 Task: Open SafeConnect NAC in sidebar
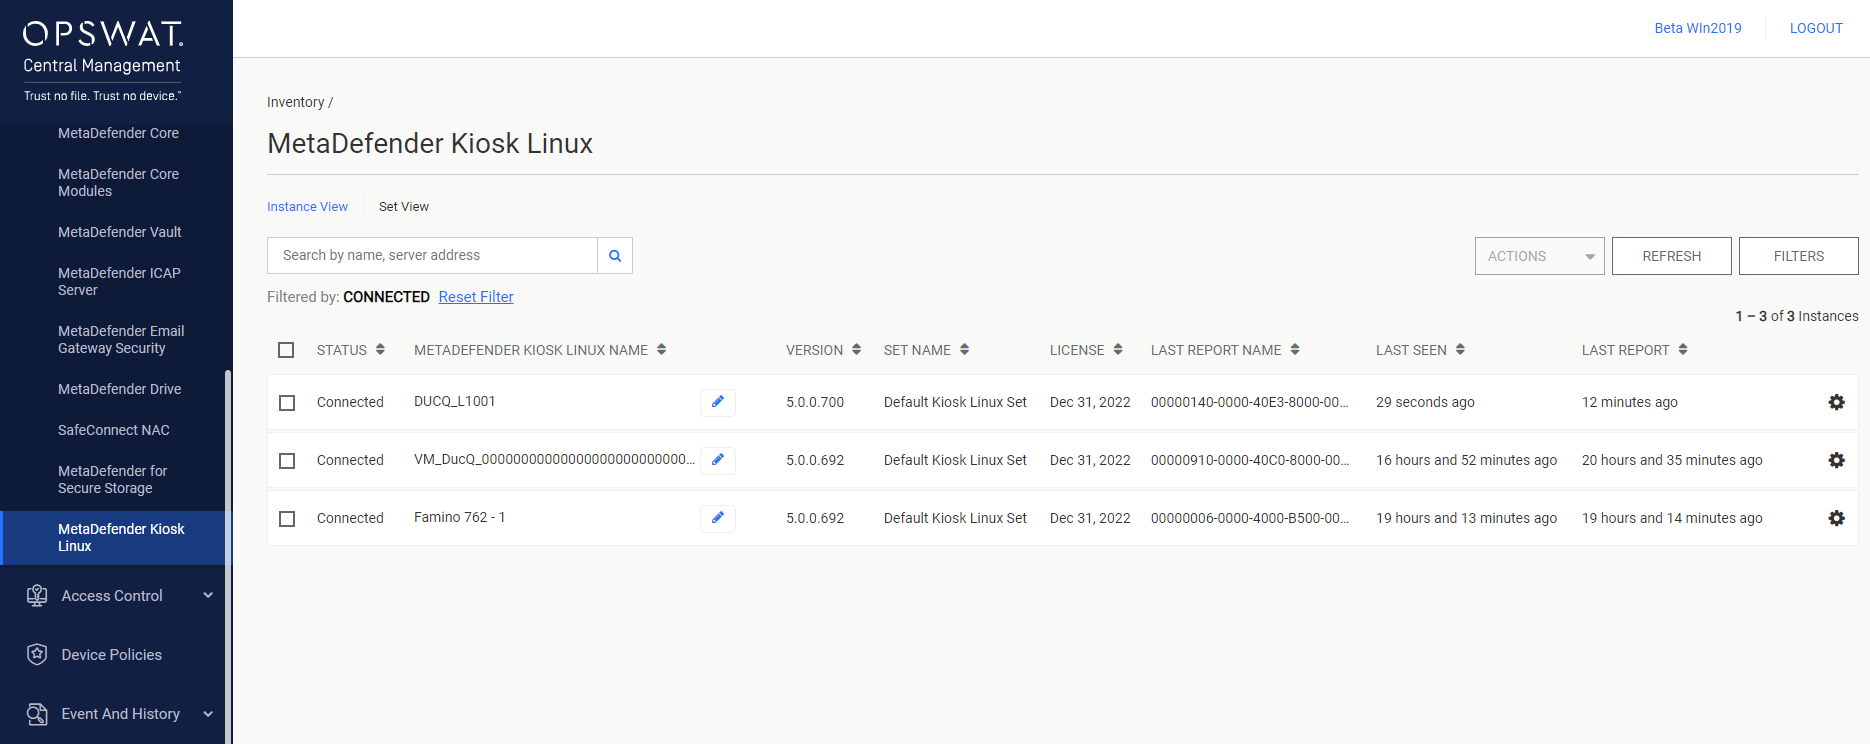(114, 430)
